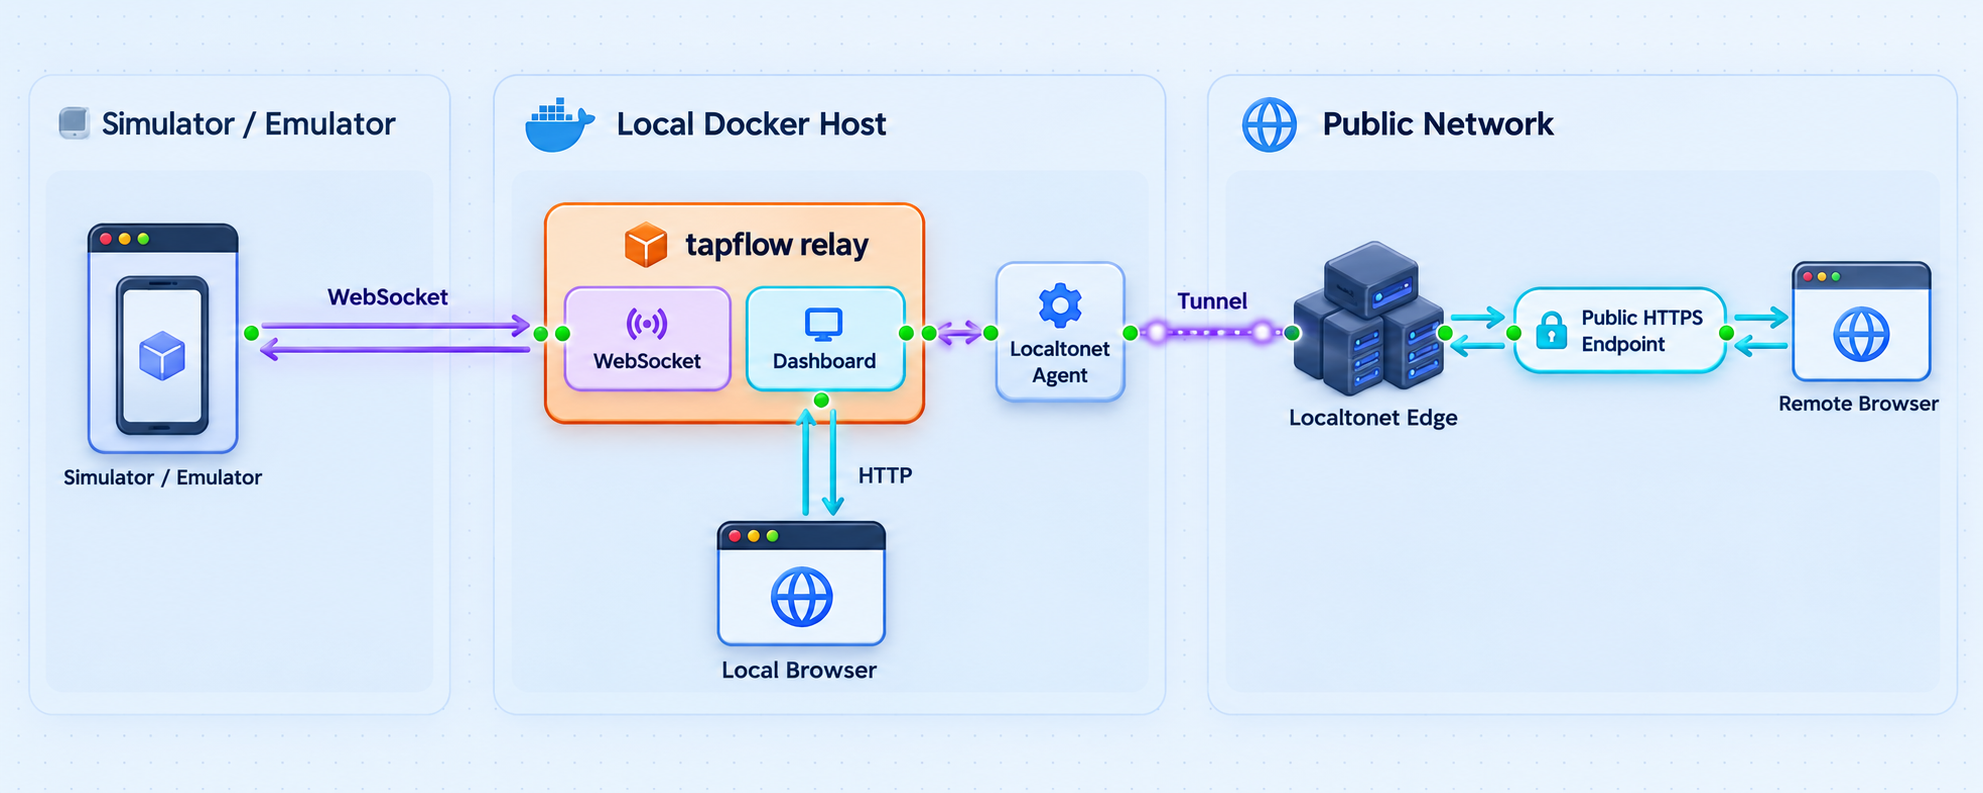Click the "Simulator / Emulator" caption under phone

pos(162,477)
